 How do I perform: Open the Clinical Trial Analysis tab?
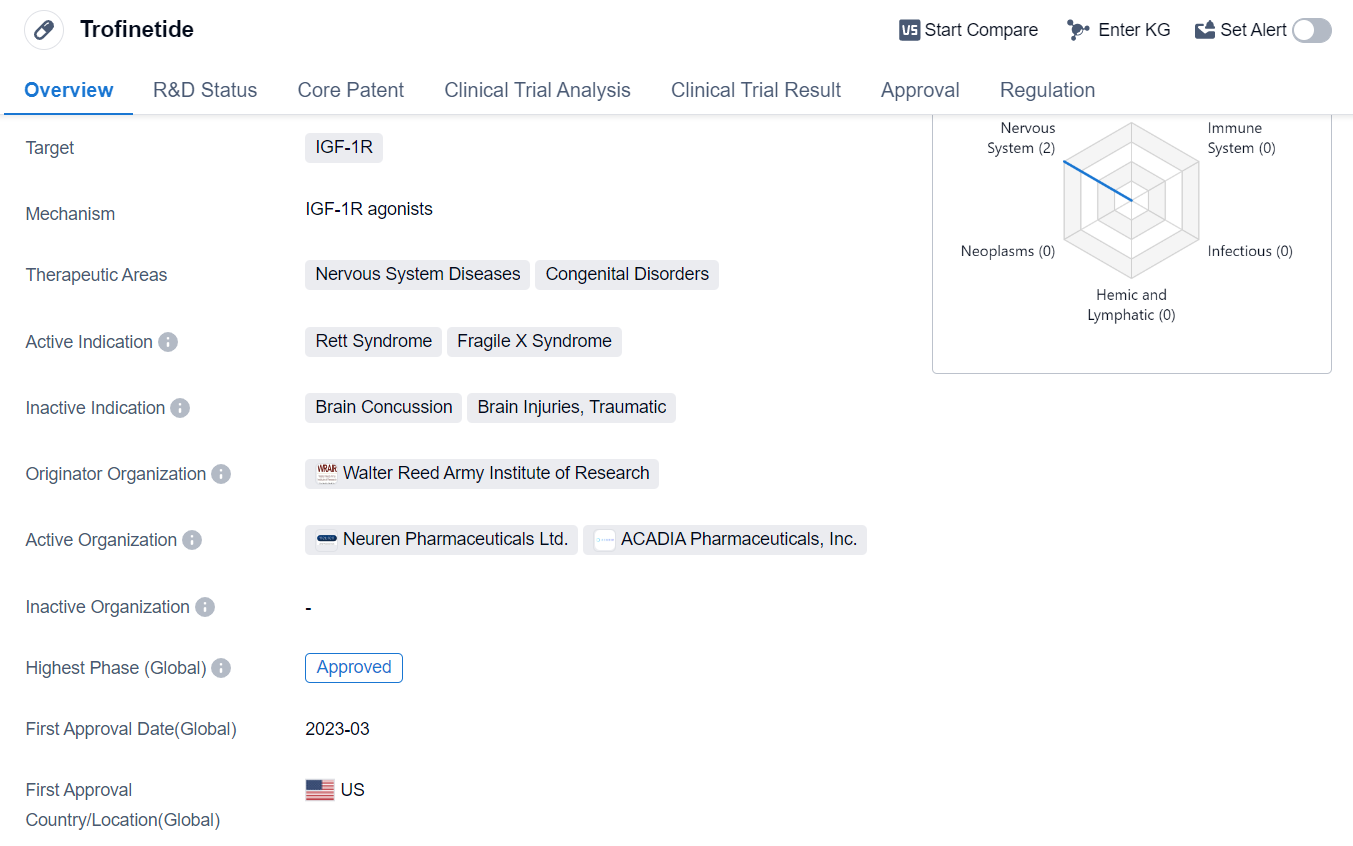point(537,90)
